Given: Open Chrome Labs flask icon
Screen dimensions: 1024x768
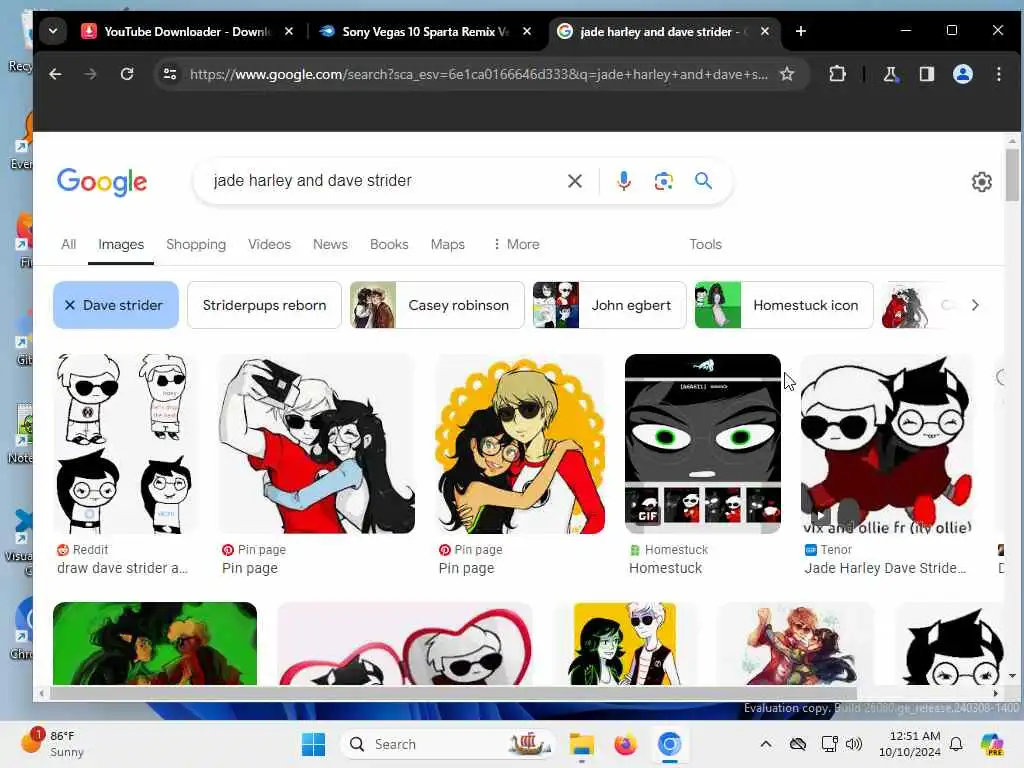Looking at the screenshot, I should tap(890, 74).
